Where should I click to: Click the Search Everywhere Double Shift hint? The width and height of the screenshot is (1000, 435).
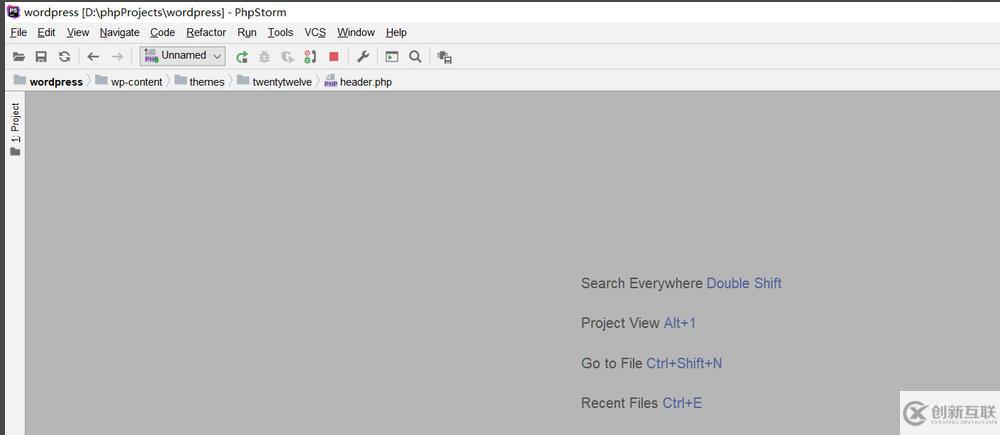(681, 283)
